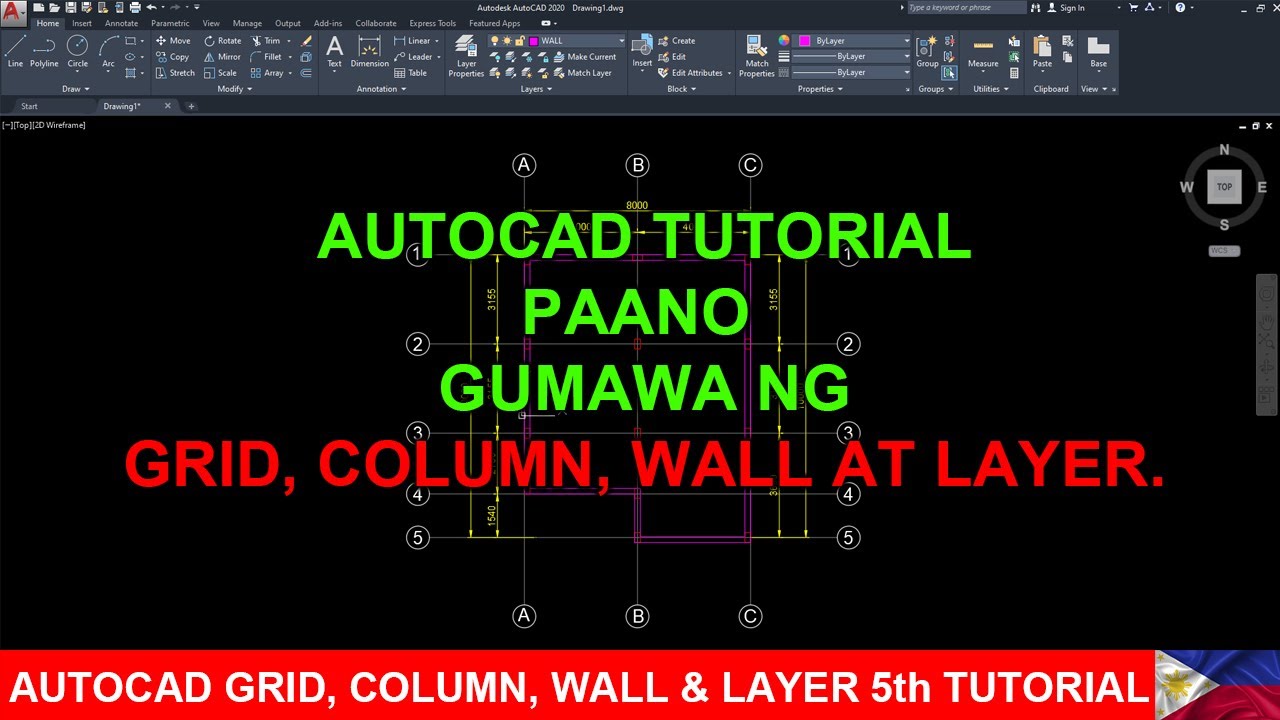Viewport: 1280px width, 720px height.
Task: Activate the Trim command
Action: pyautogui.click(x=265, y=41)
